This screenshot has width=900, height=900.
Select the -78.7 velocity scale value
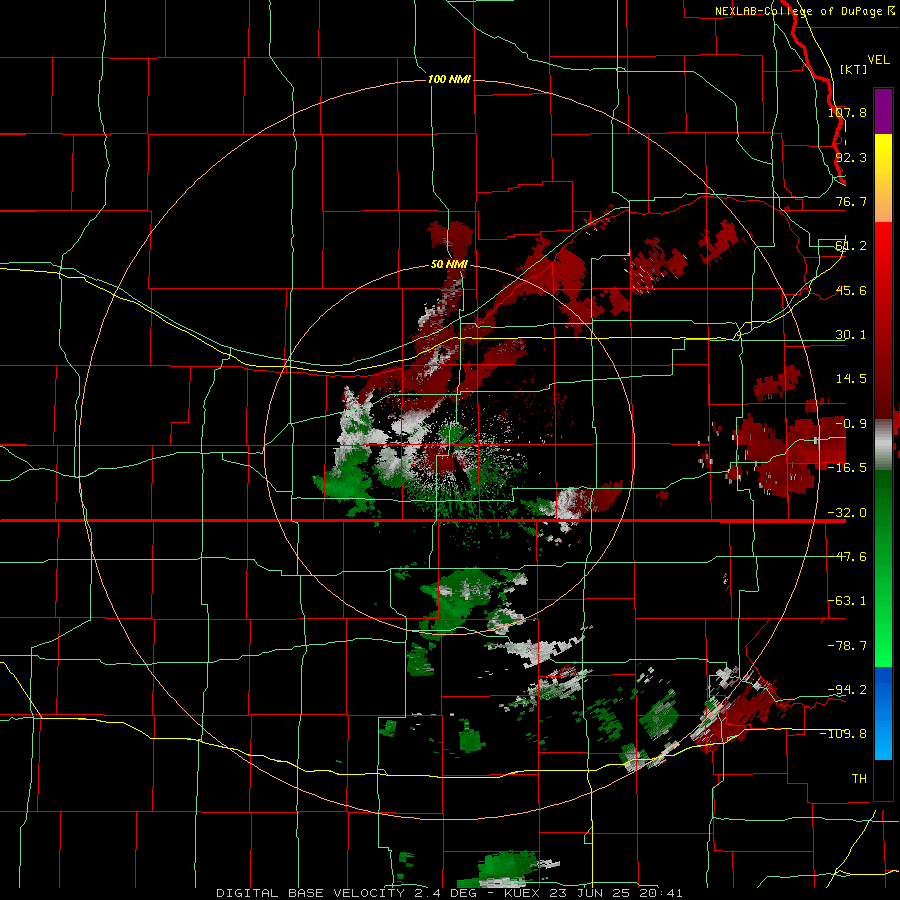pyautogui.click(x=847, y=646)
